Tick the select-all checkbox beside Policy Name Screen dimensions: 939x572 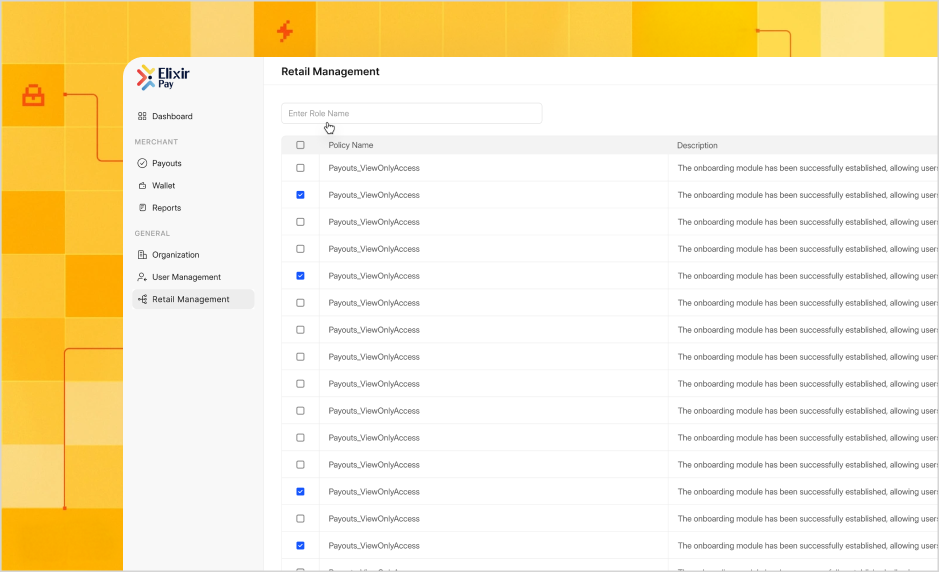(x=300, y=145)
